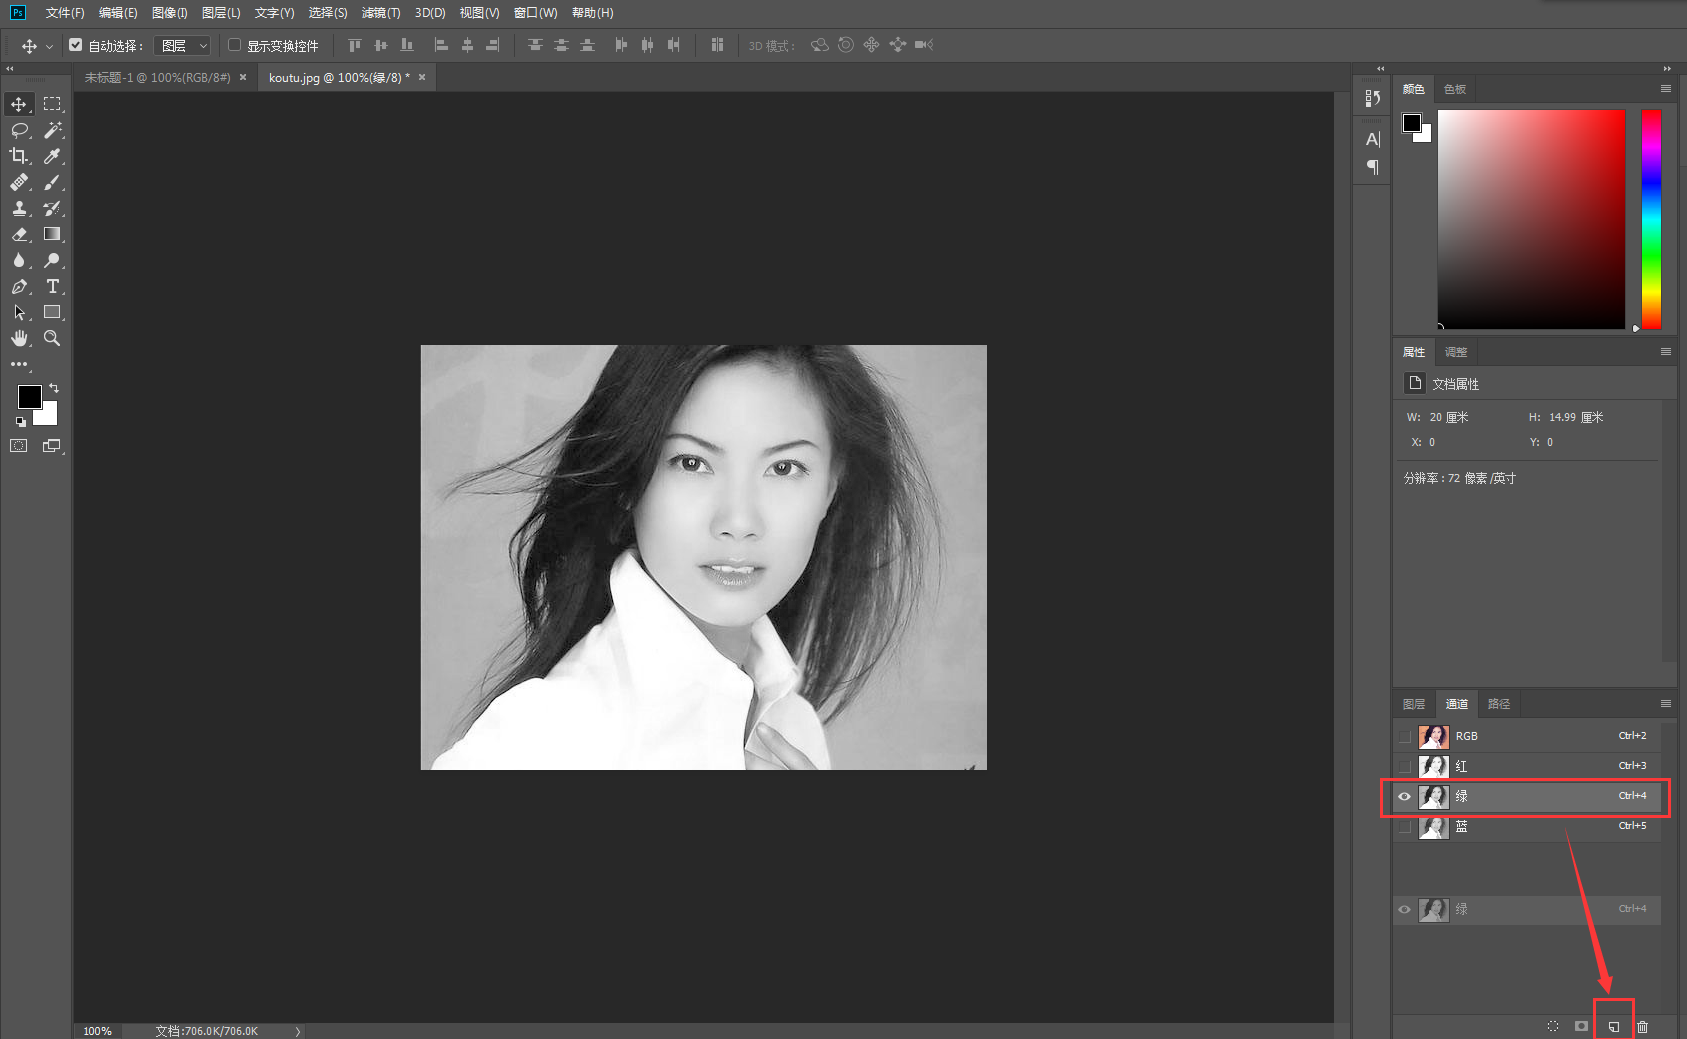
Task: Create a new channel from Channels panel
Action: [1613, 1027]
